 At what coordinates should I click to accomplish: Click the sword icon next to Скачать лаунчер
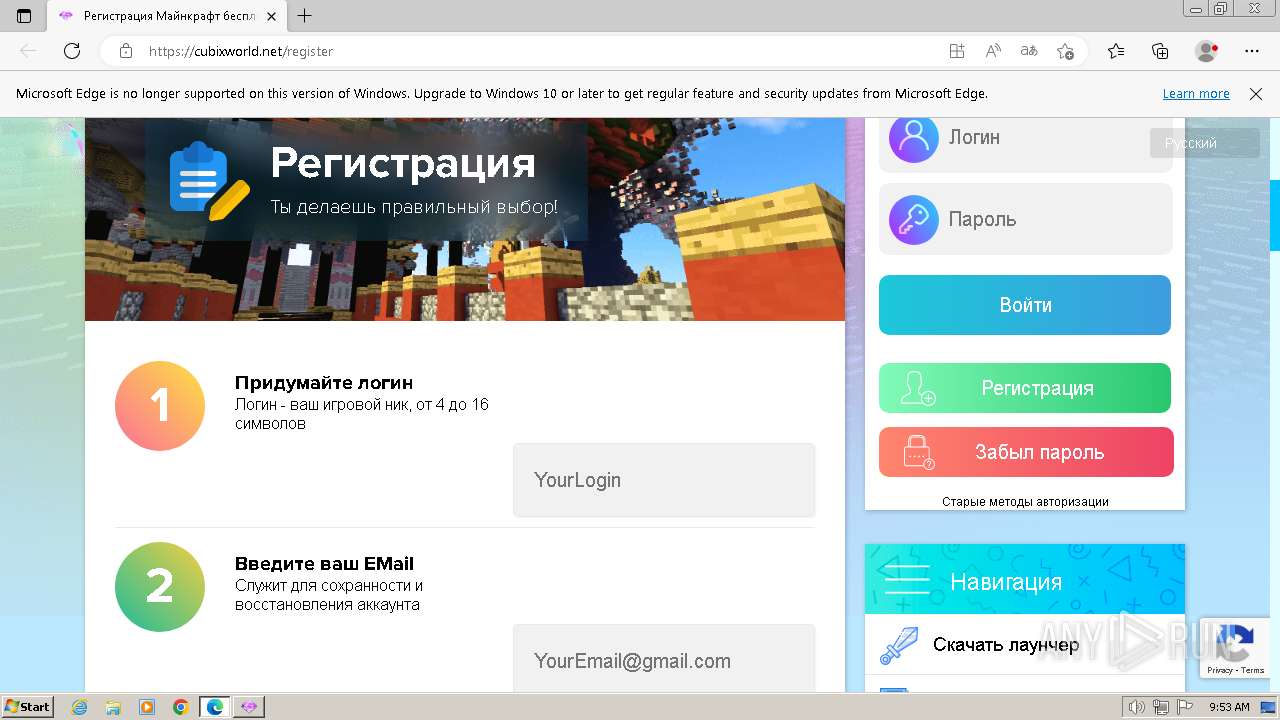pyautogui.click(x=898, y=645)
